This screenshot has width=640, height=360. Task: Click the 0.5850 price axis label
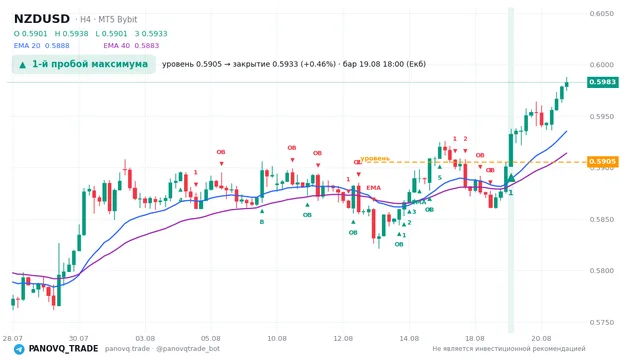[602, 219]
